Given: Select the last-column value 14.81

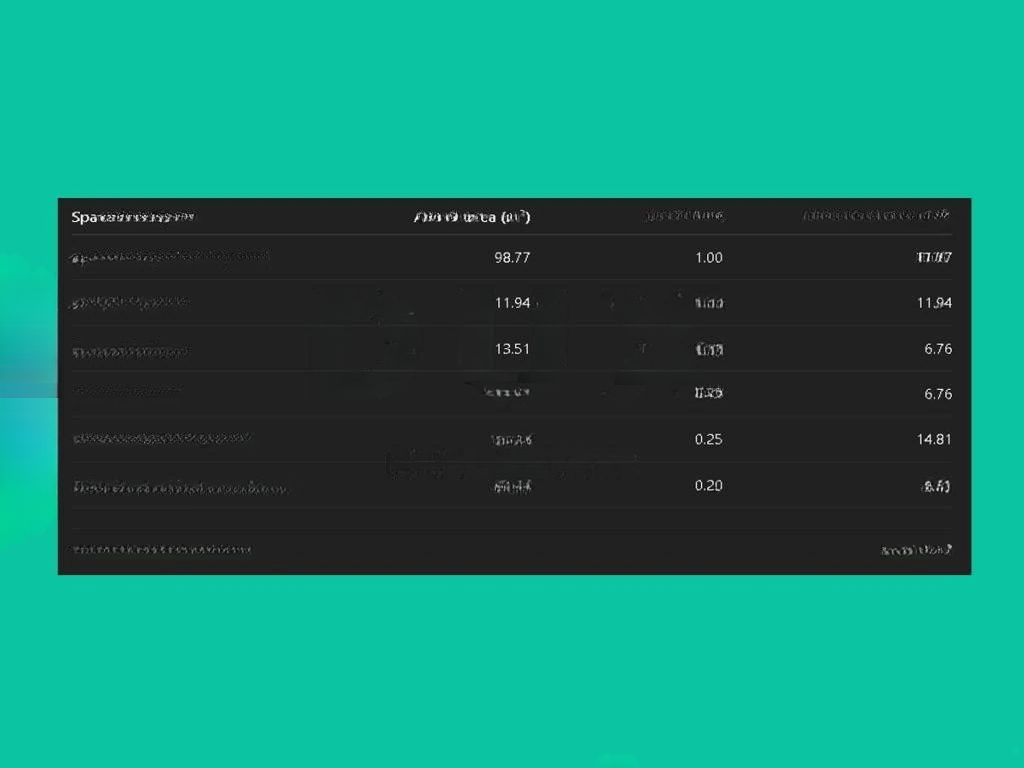Looking at the screenshot, I should [934, 439].
